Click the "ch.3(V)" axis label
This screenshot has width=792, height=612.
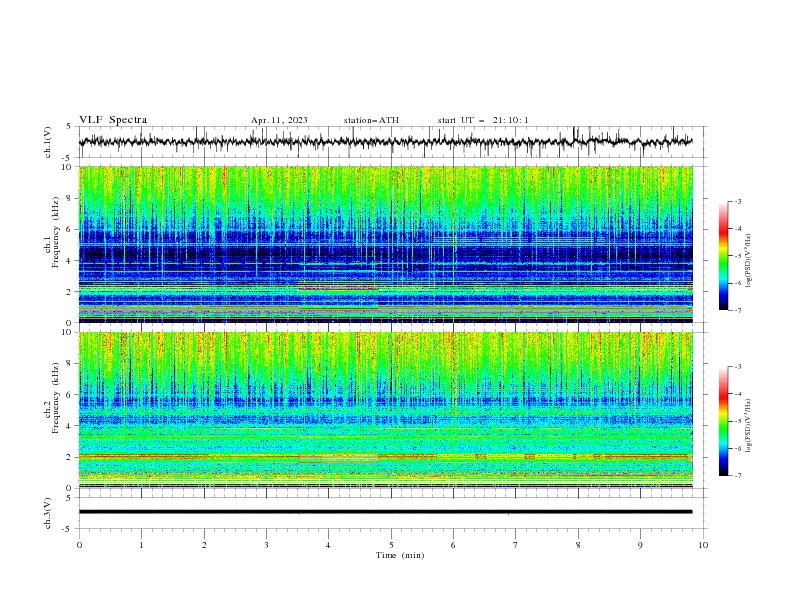[48, 513]
